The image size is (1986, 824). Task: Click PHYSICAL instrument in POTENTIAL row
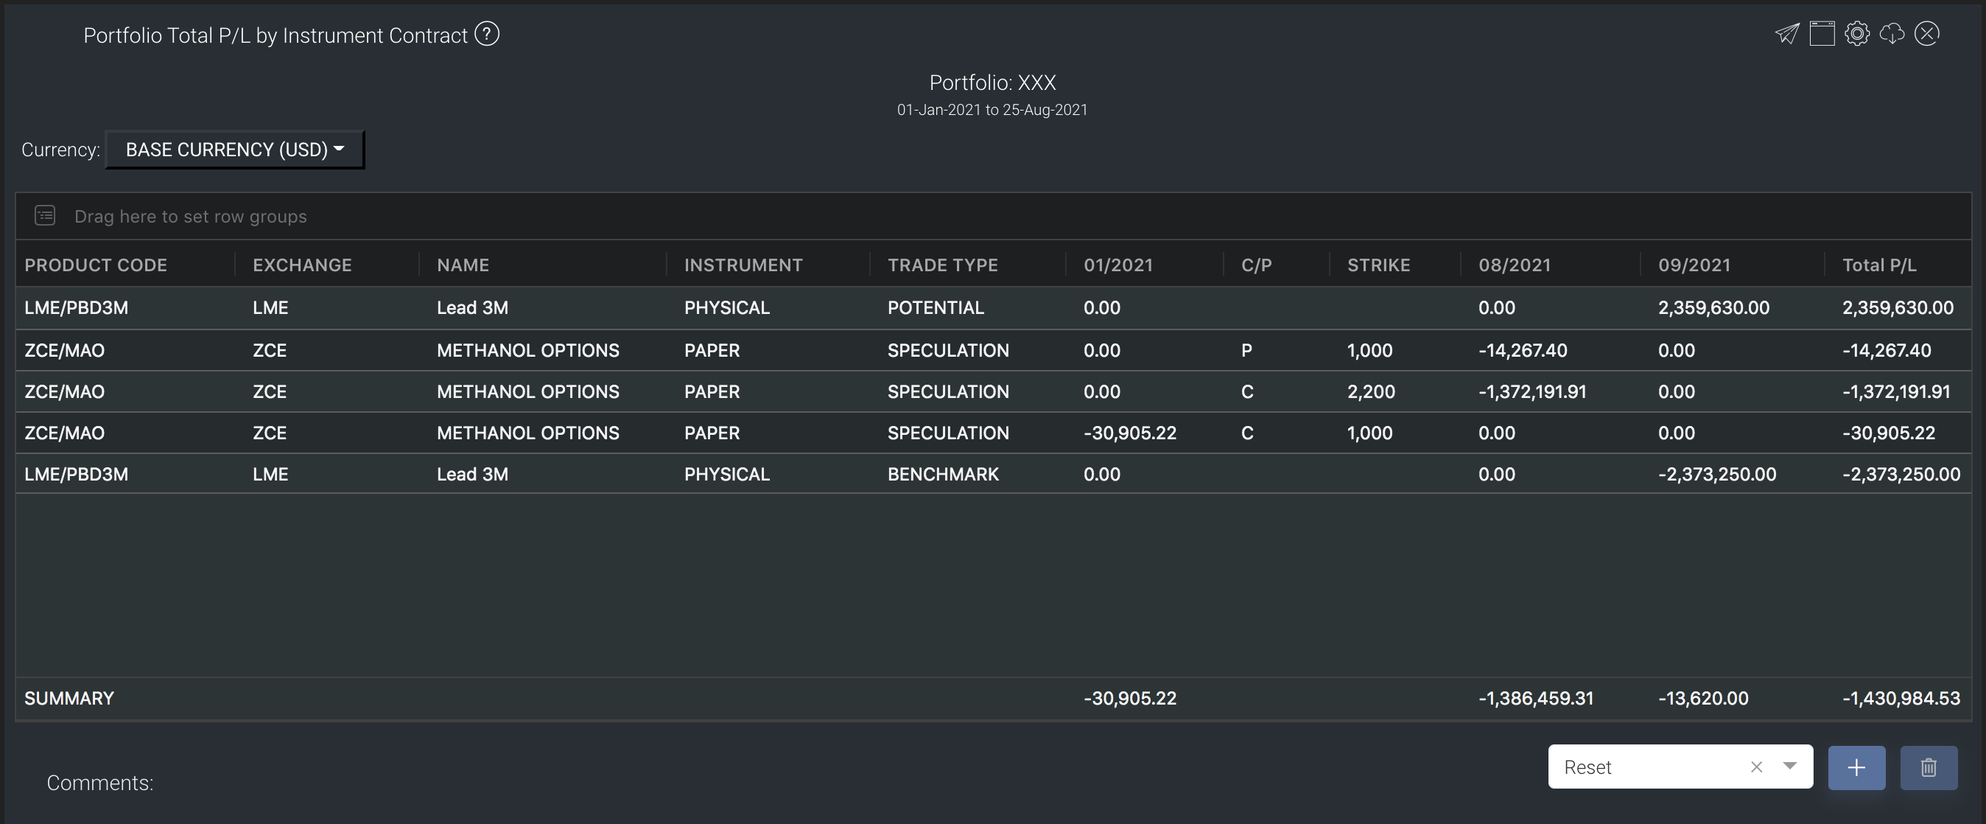(727, 308)
